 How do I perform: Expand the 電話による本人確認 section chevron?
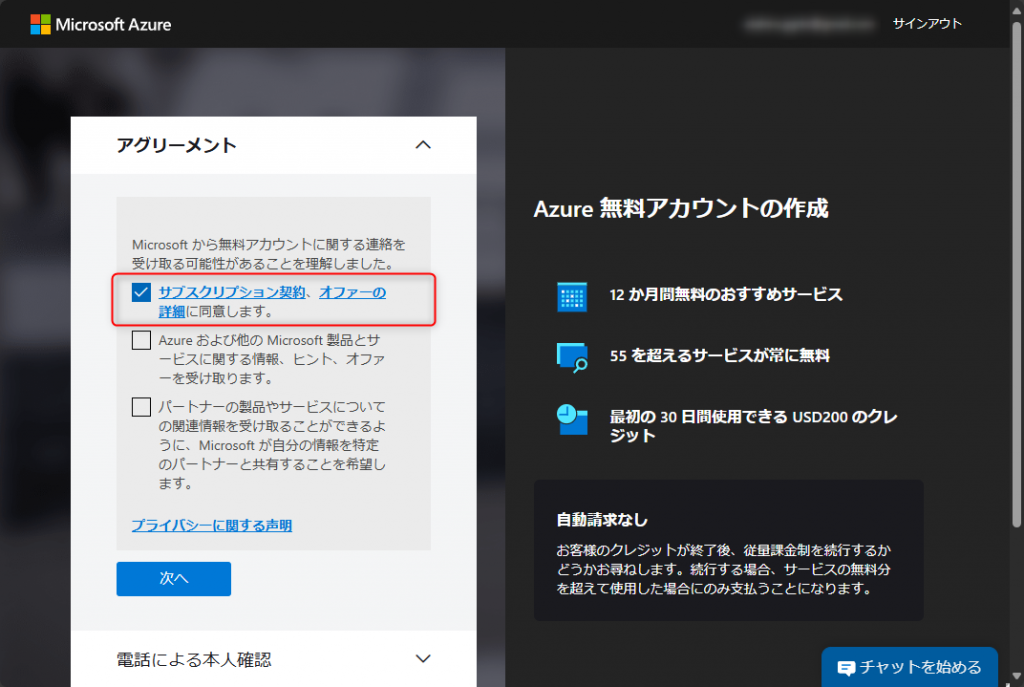(423, 658)
